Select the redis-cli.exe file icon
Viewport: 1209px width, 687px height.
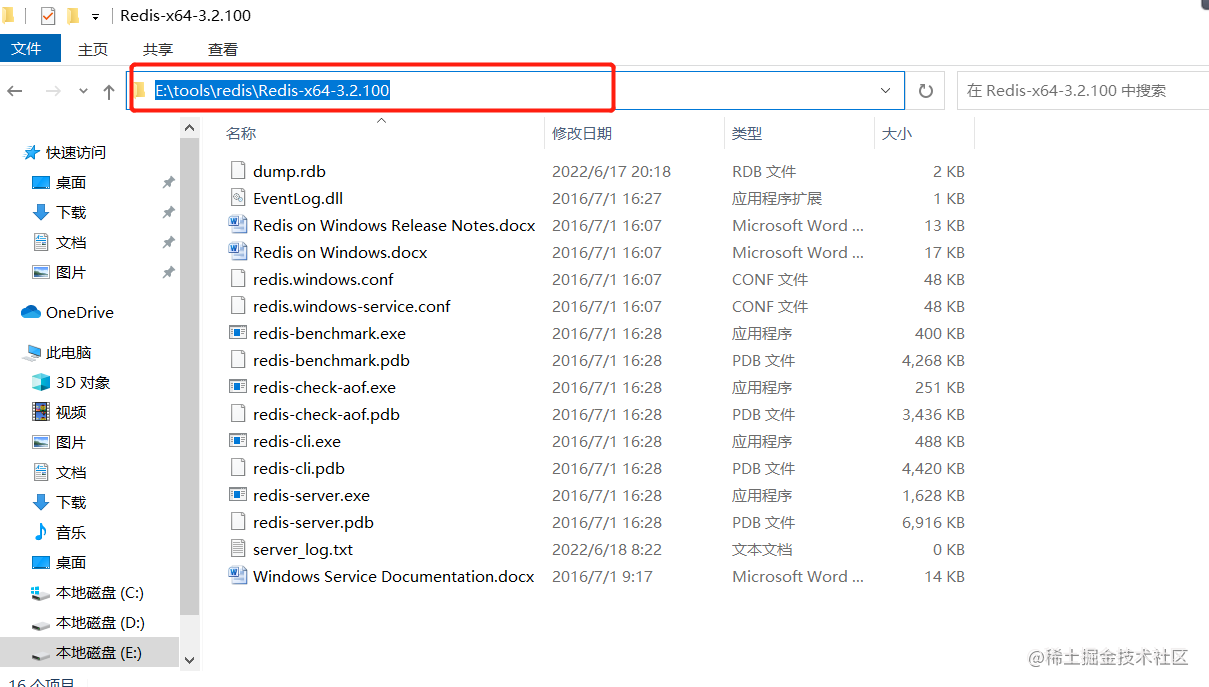[x=238, y=441]
